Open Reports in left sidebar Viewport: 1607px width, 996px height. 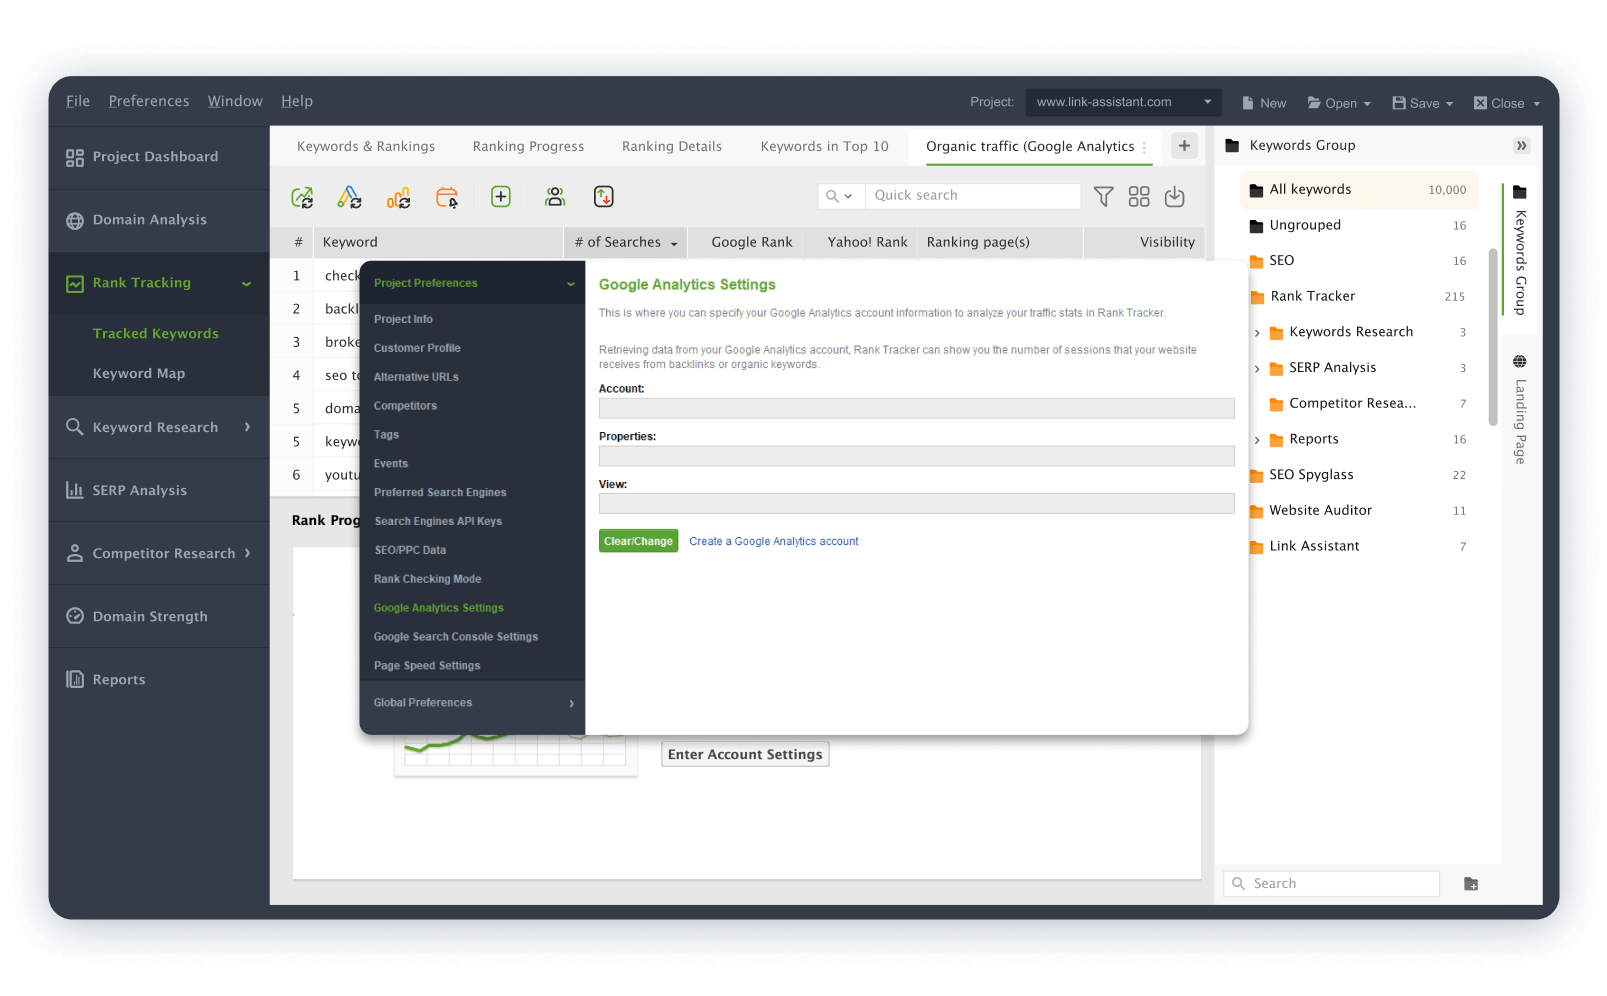coord(159,679)
